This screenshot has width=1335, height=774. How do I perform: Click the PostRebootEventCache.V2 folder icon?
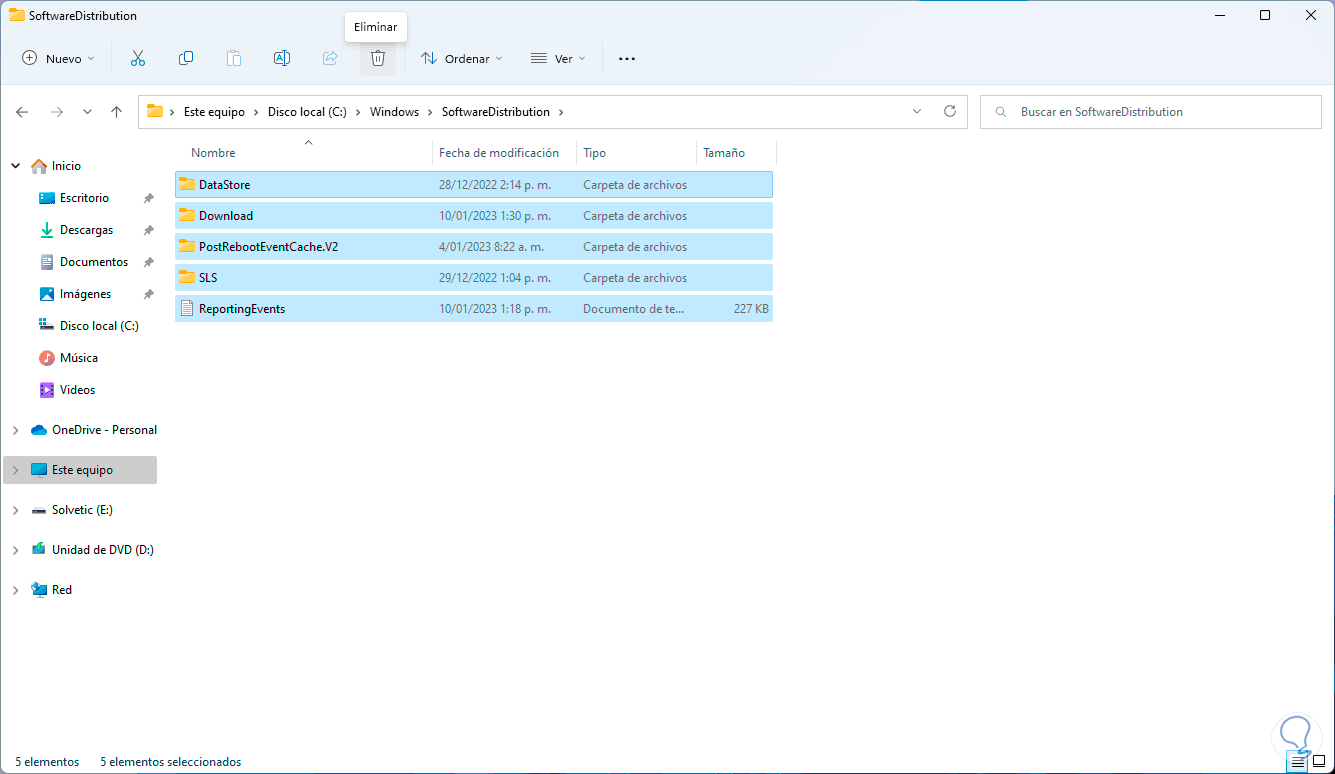(186, 246)
